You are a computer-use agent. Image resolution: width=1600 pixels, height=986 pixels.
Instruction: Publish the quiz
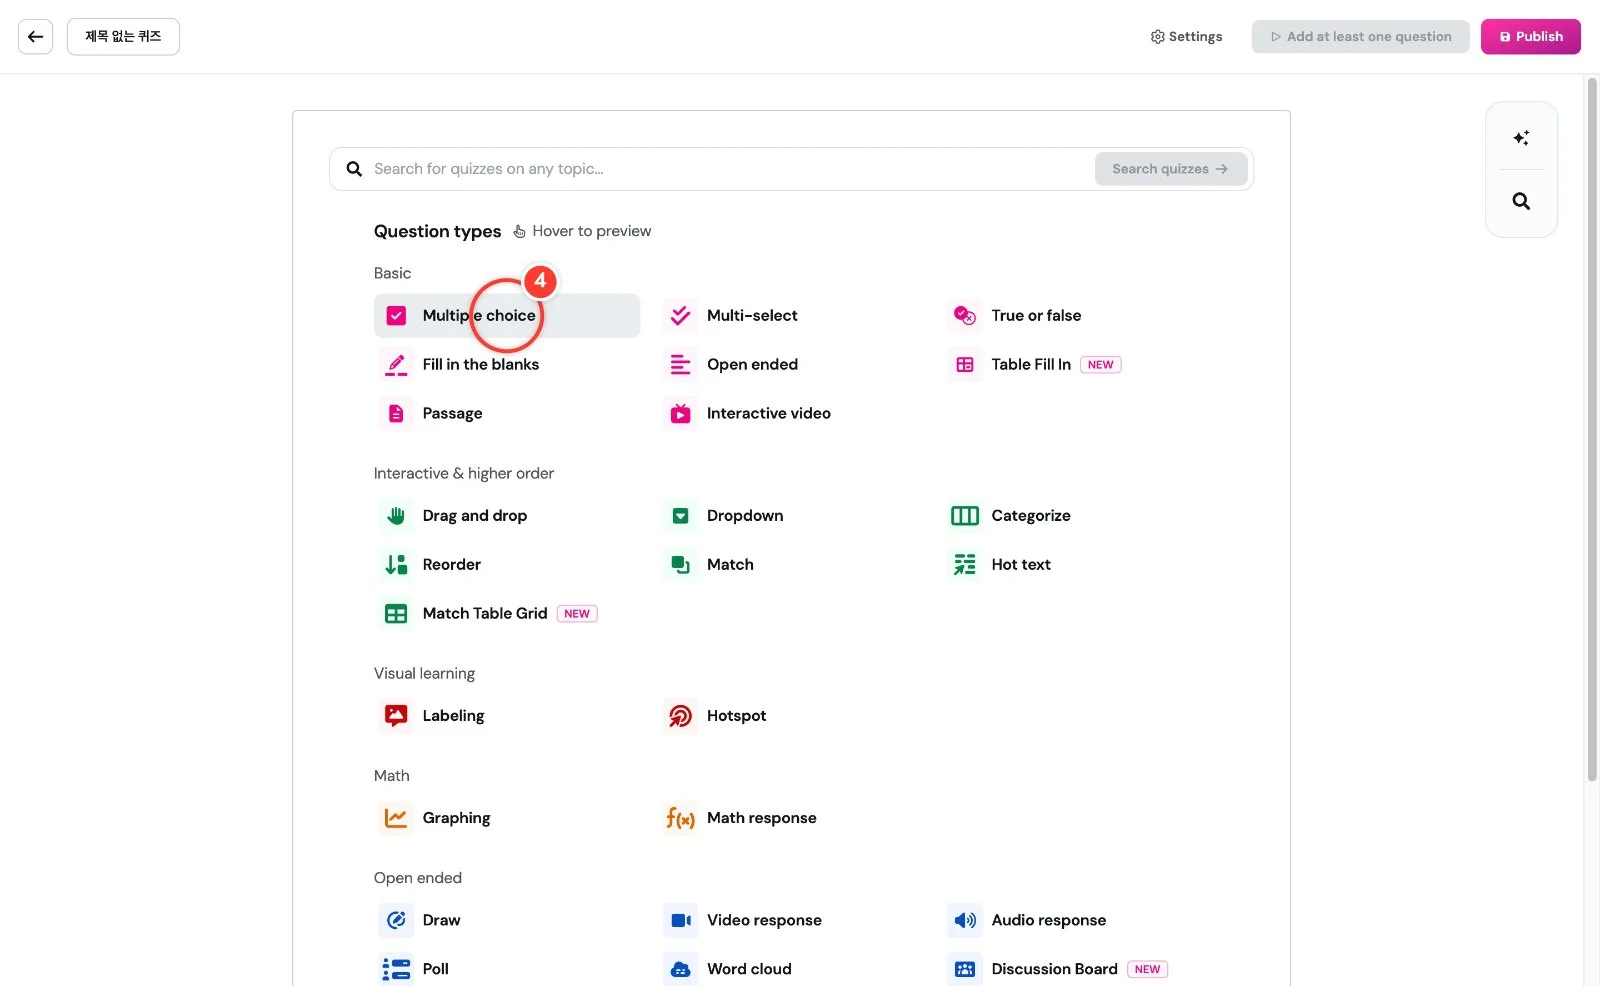tap(1530, 37)
